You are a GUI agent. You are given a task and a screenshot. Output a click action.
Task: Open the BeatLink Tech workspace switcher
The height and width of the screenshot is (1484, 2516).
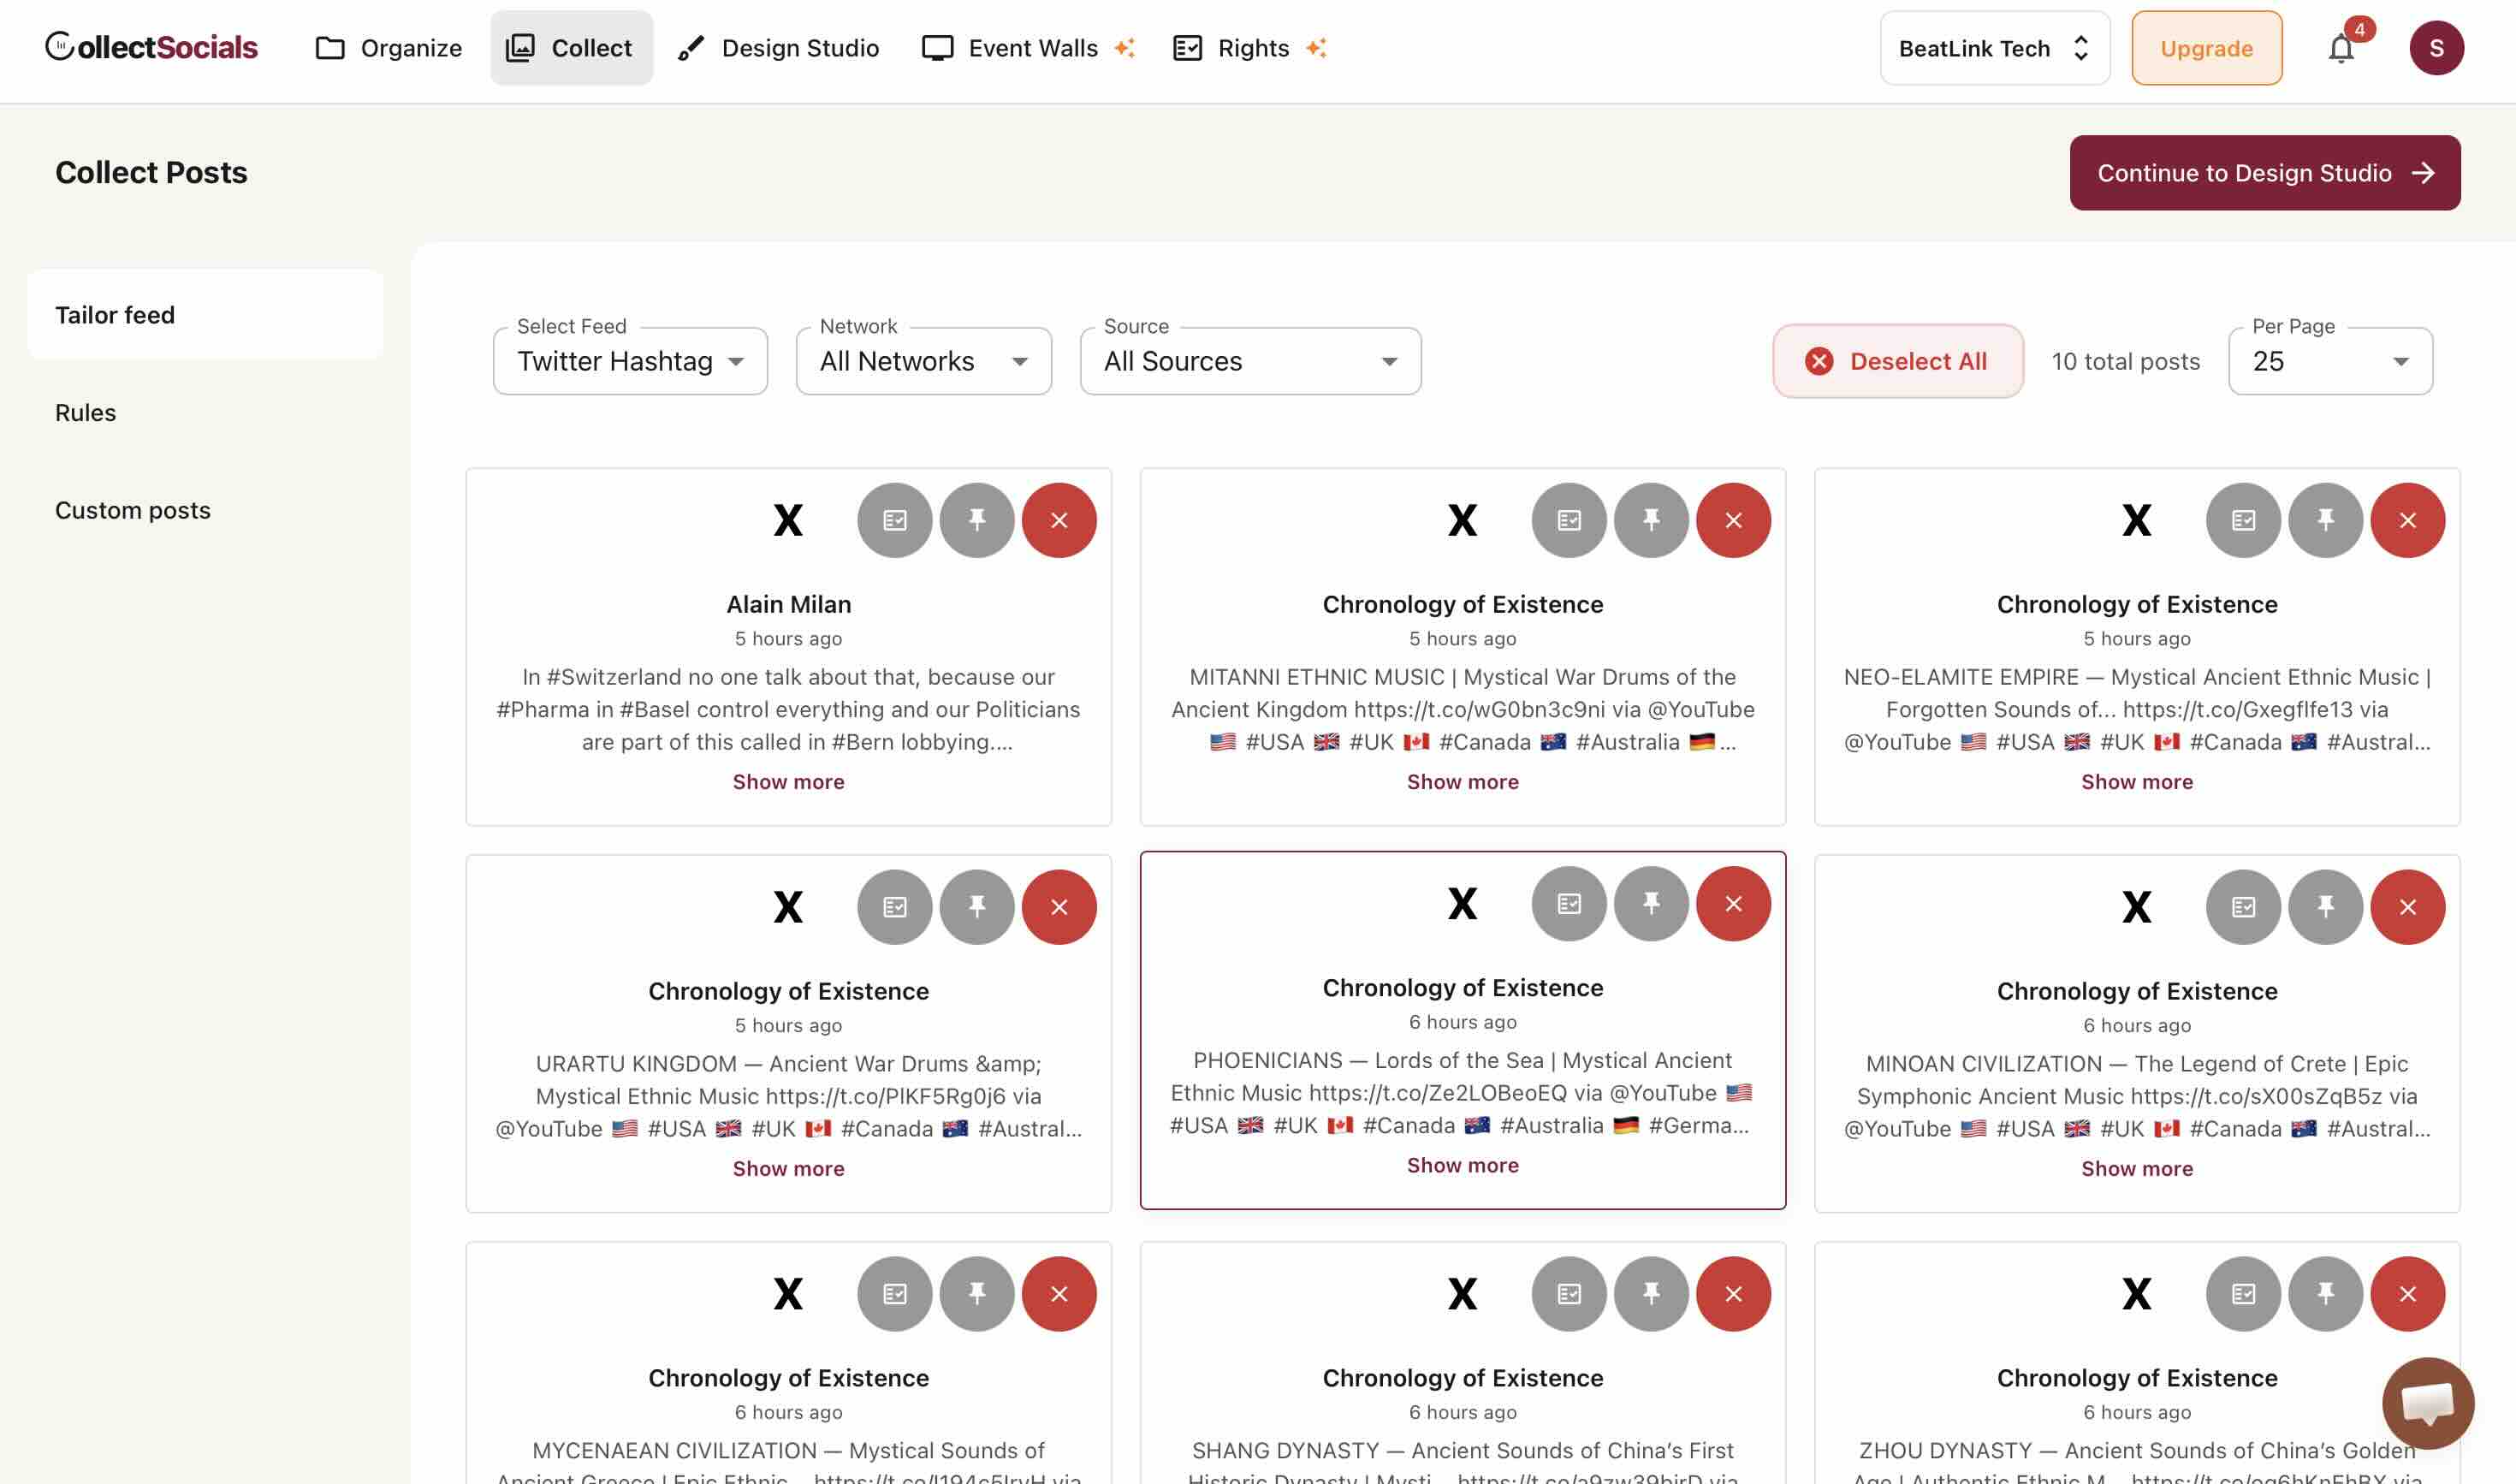pyautogui.click(x=1995, y=48)
